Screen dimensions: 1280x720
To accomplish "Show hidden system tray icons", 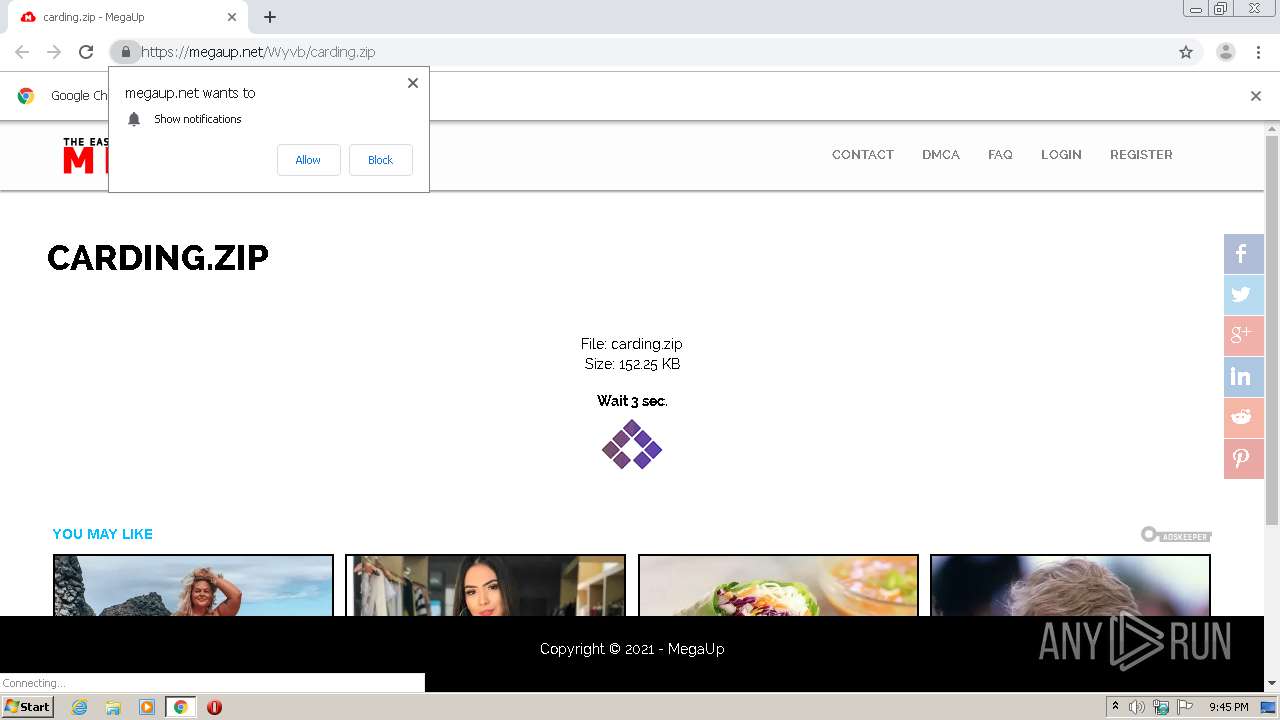I will click(x=1115, y=707).
